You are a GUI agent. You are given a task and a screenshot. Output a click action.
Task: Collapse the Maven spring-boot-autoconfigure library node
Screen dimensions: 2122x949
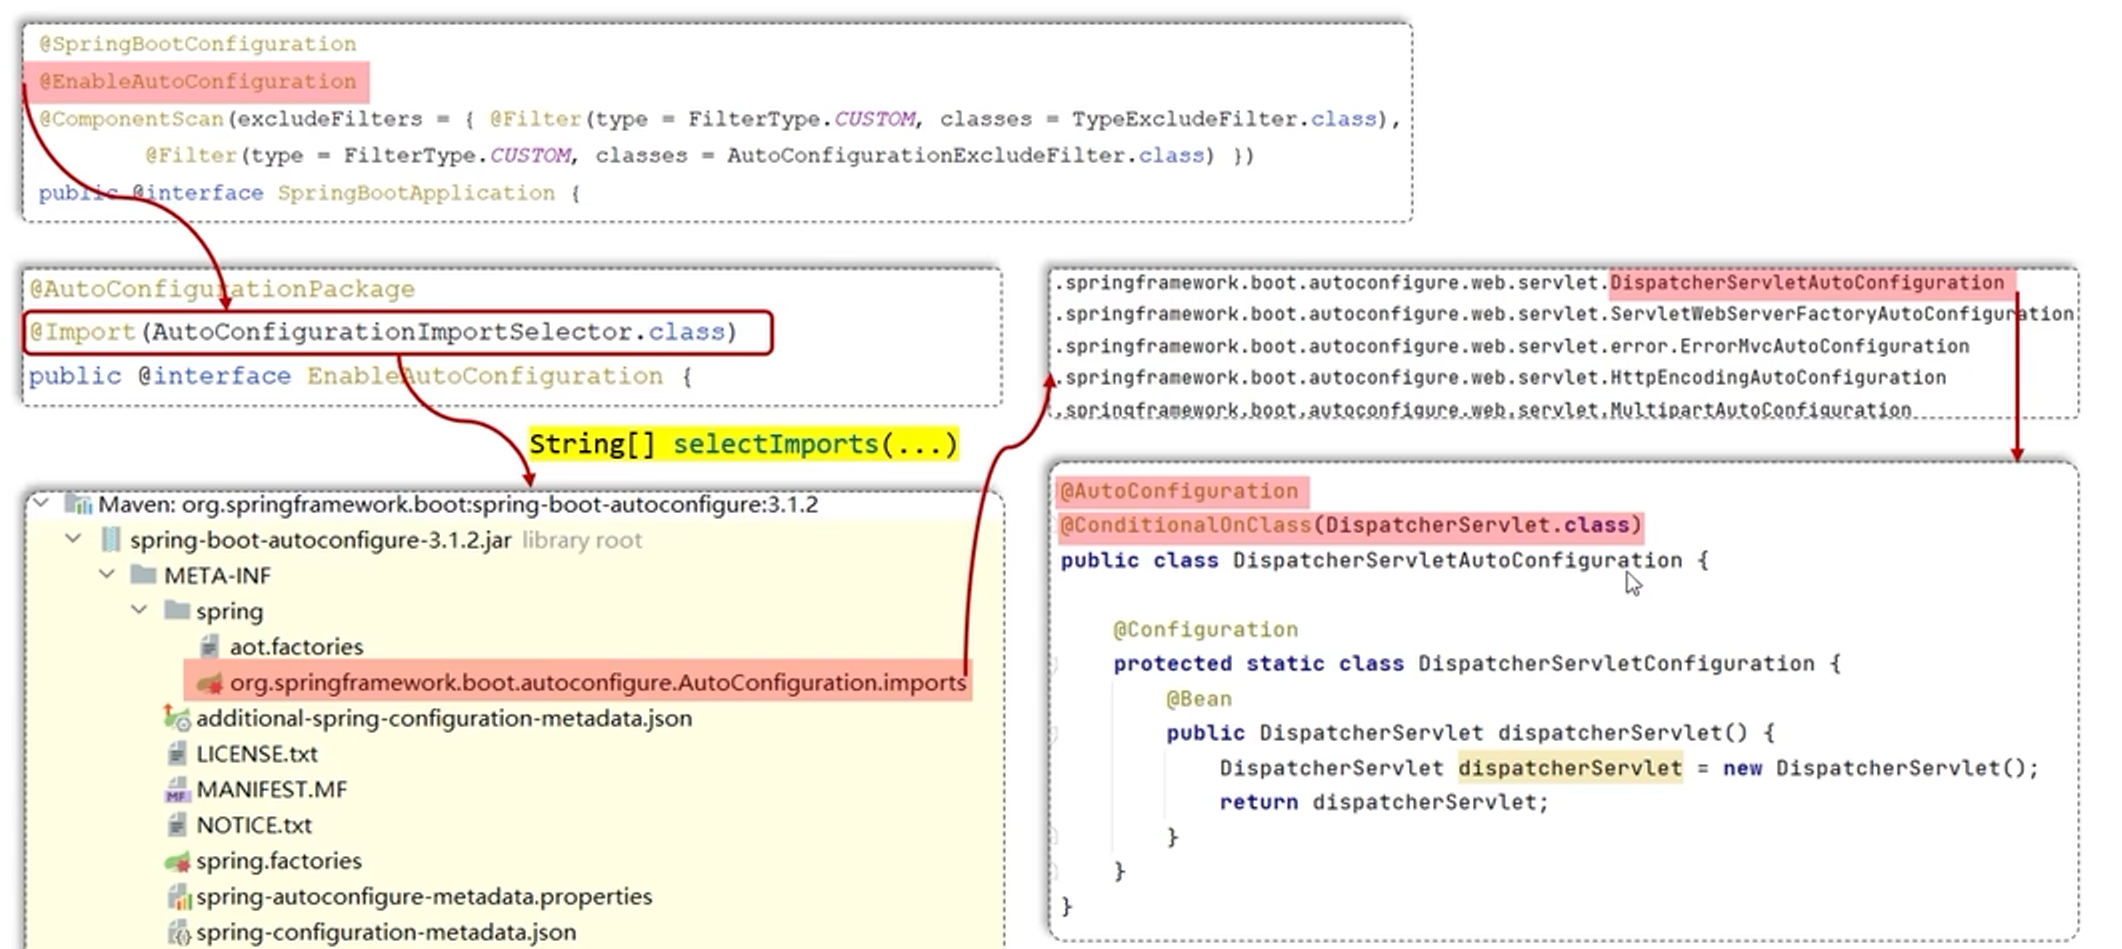[41, 503]
